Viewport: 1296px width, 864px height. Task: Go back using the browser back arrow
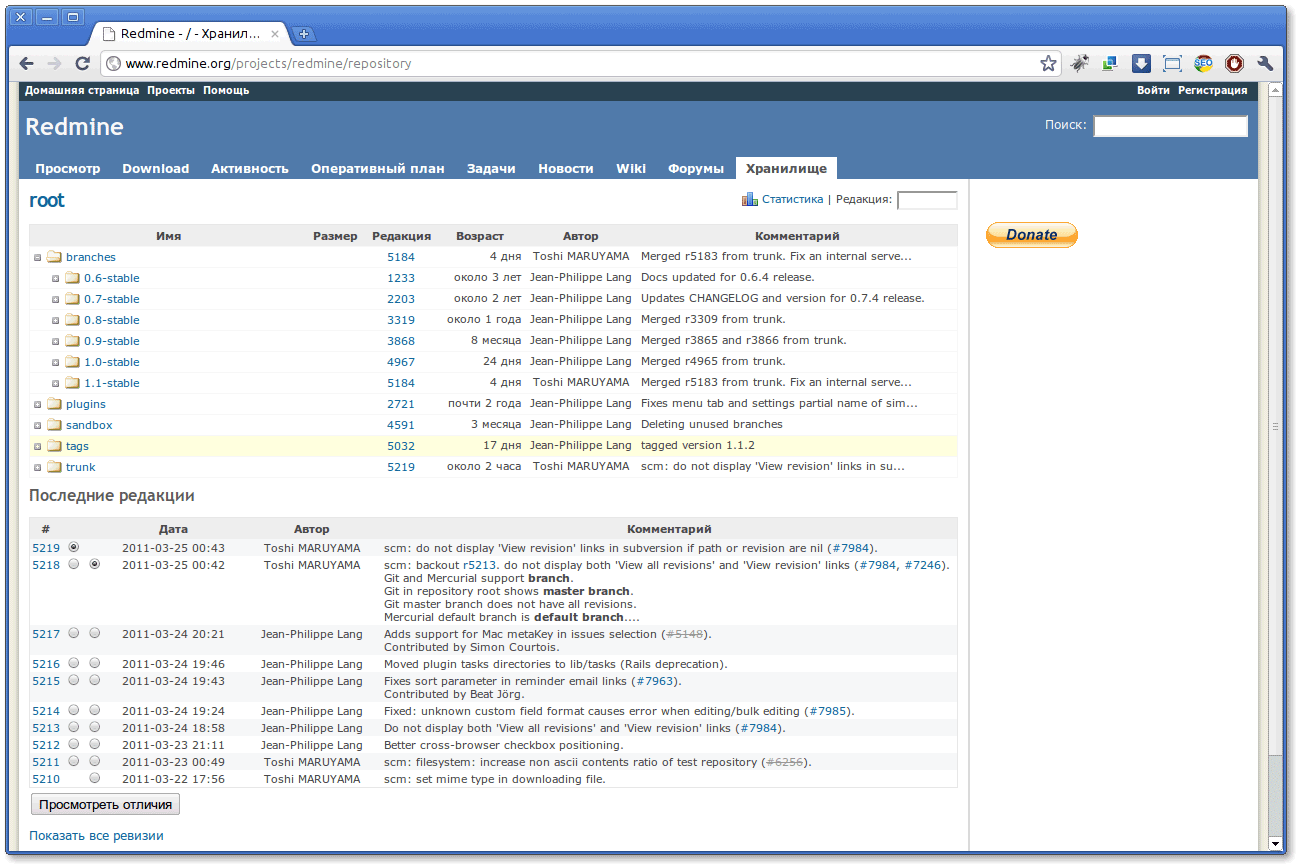[x=27, y=63]
